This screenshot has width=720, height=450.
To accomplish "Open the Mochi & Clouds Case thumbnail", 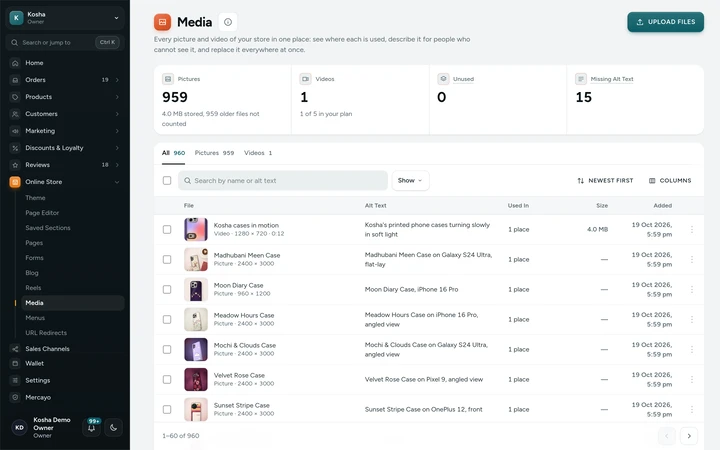I will tap(196, 349).
